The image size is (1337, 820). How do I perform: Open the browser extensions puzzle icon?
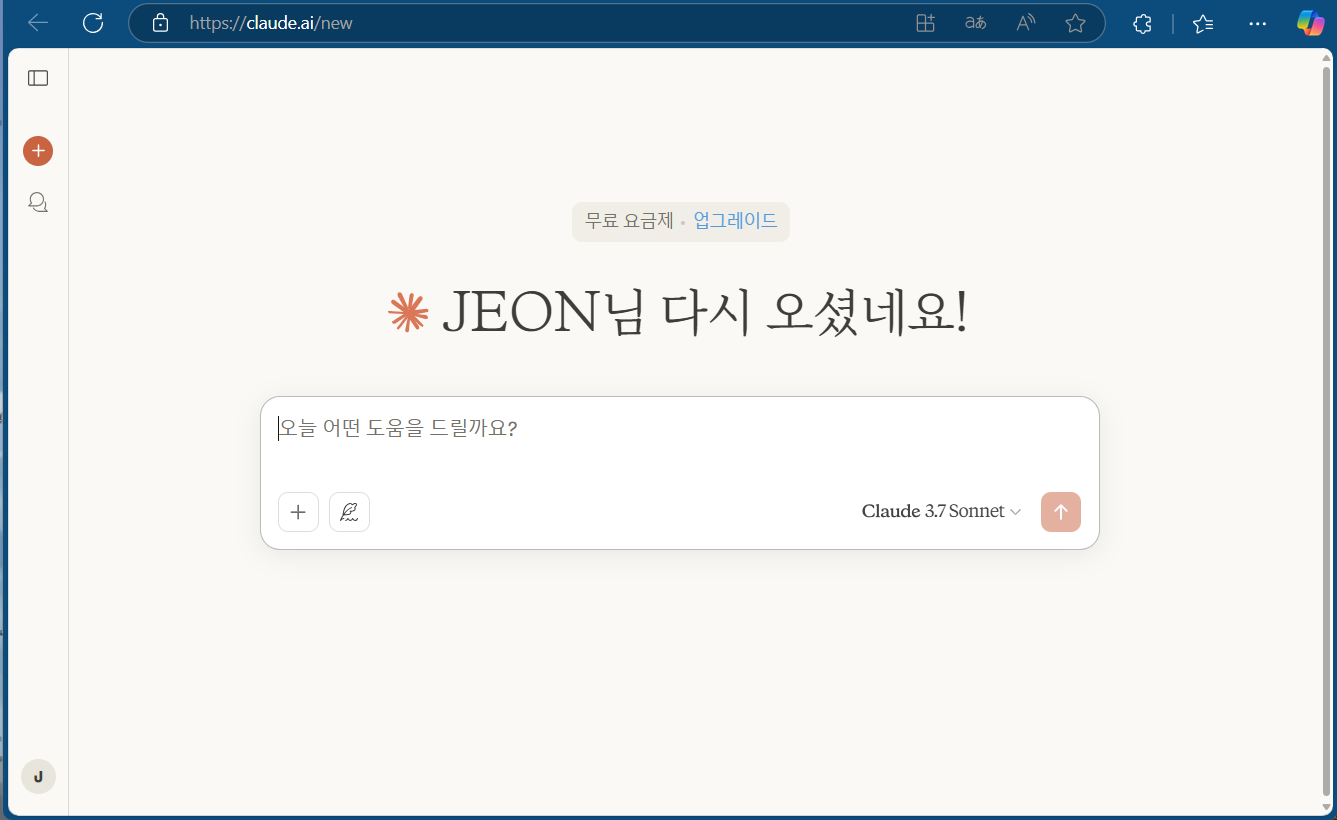(1142, 23)
